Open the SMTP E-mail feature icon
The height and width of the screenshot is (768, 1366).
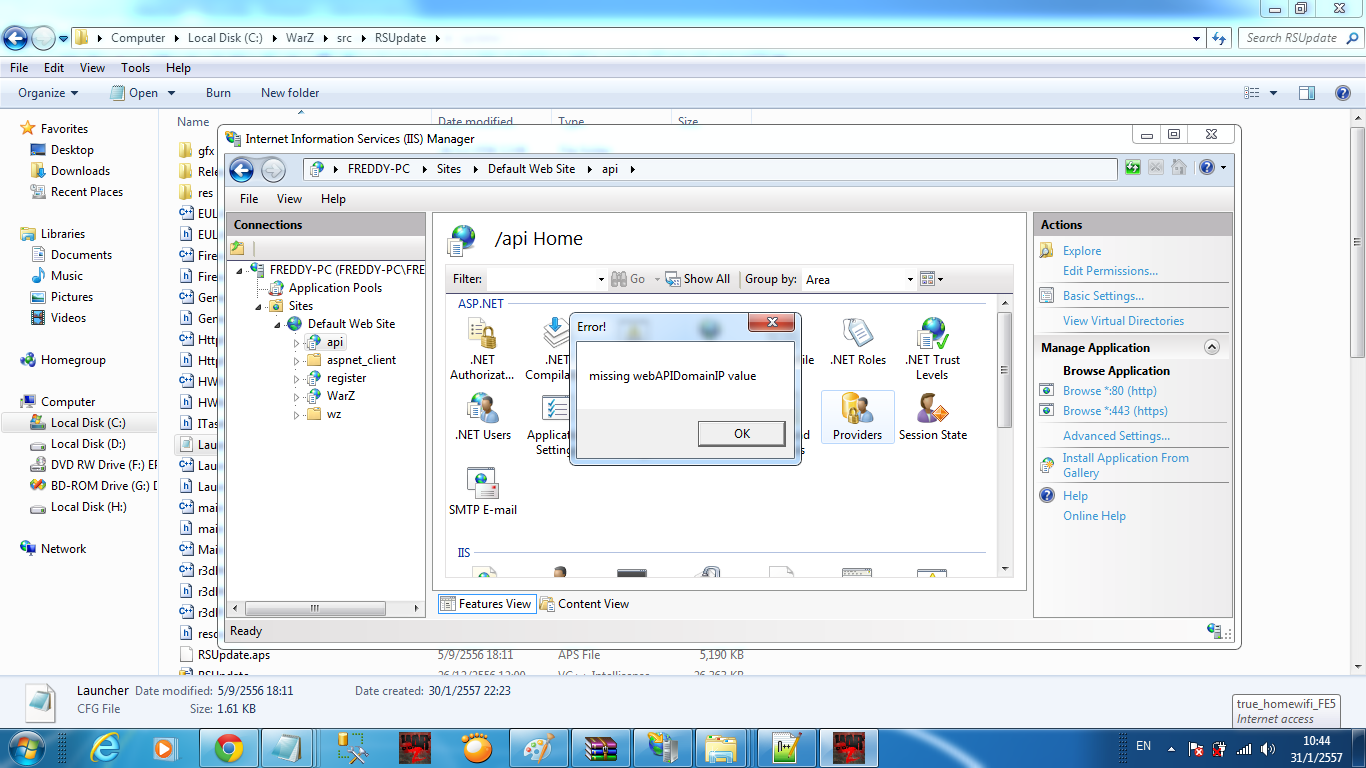483,492
